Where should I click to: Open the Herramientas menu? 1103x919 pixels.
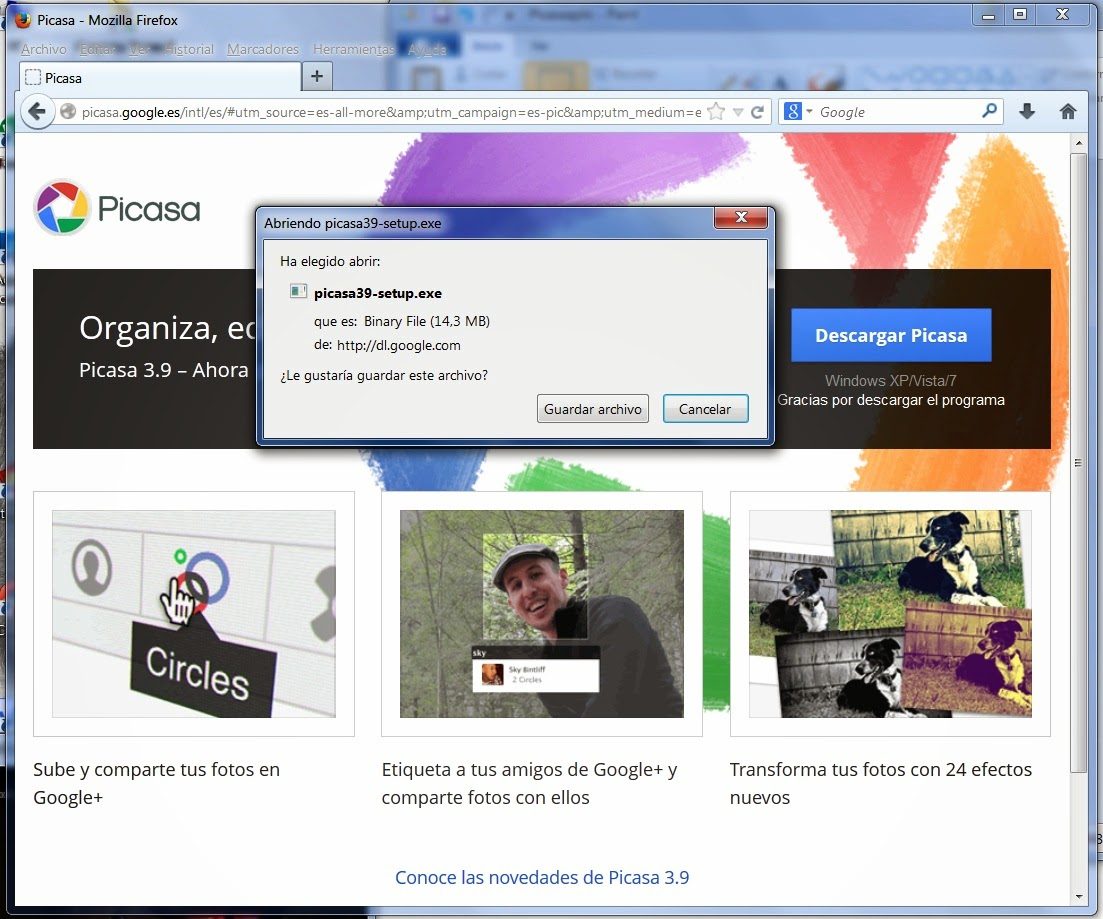353,49
